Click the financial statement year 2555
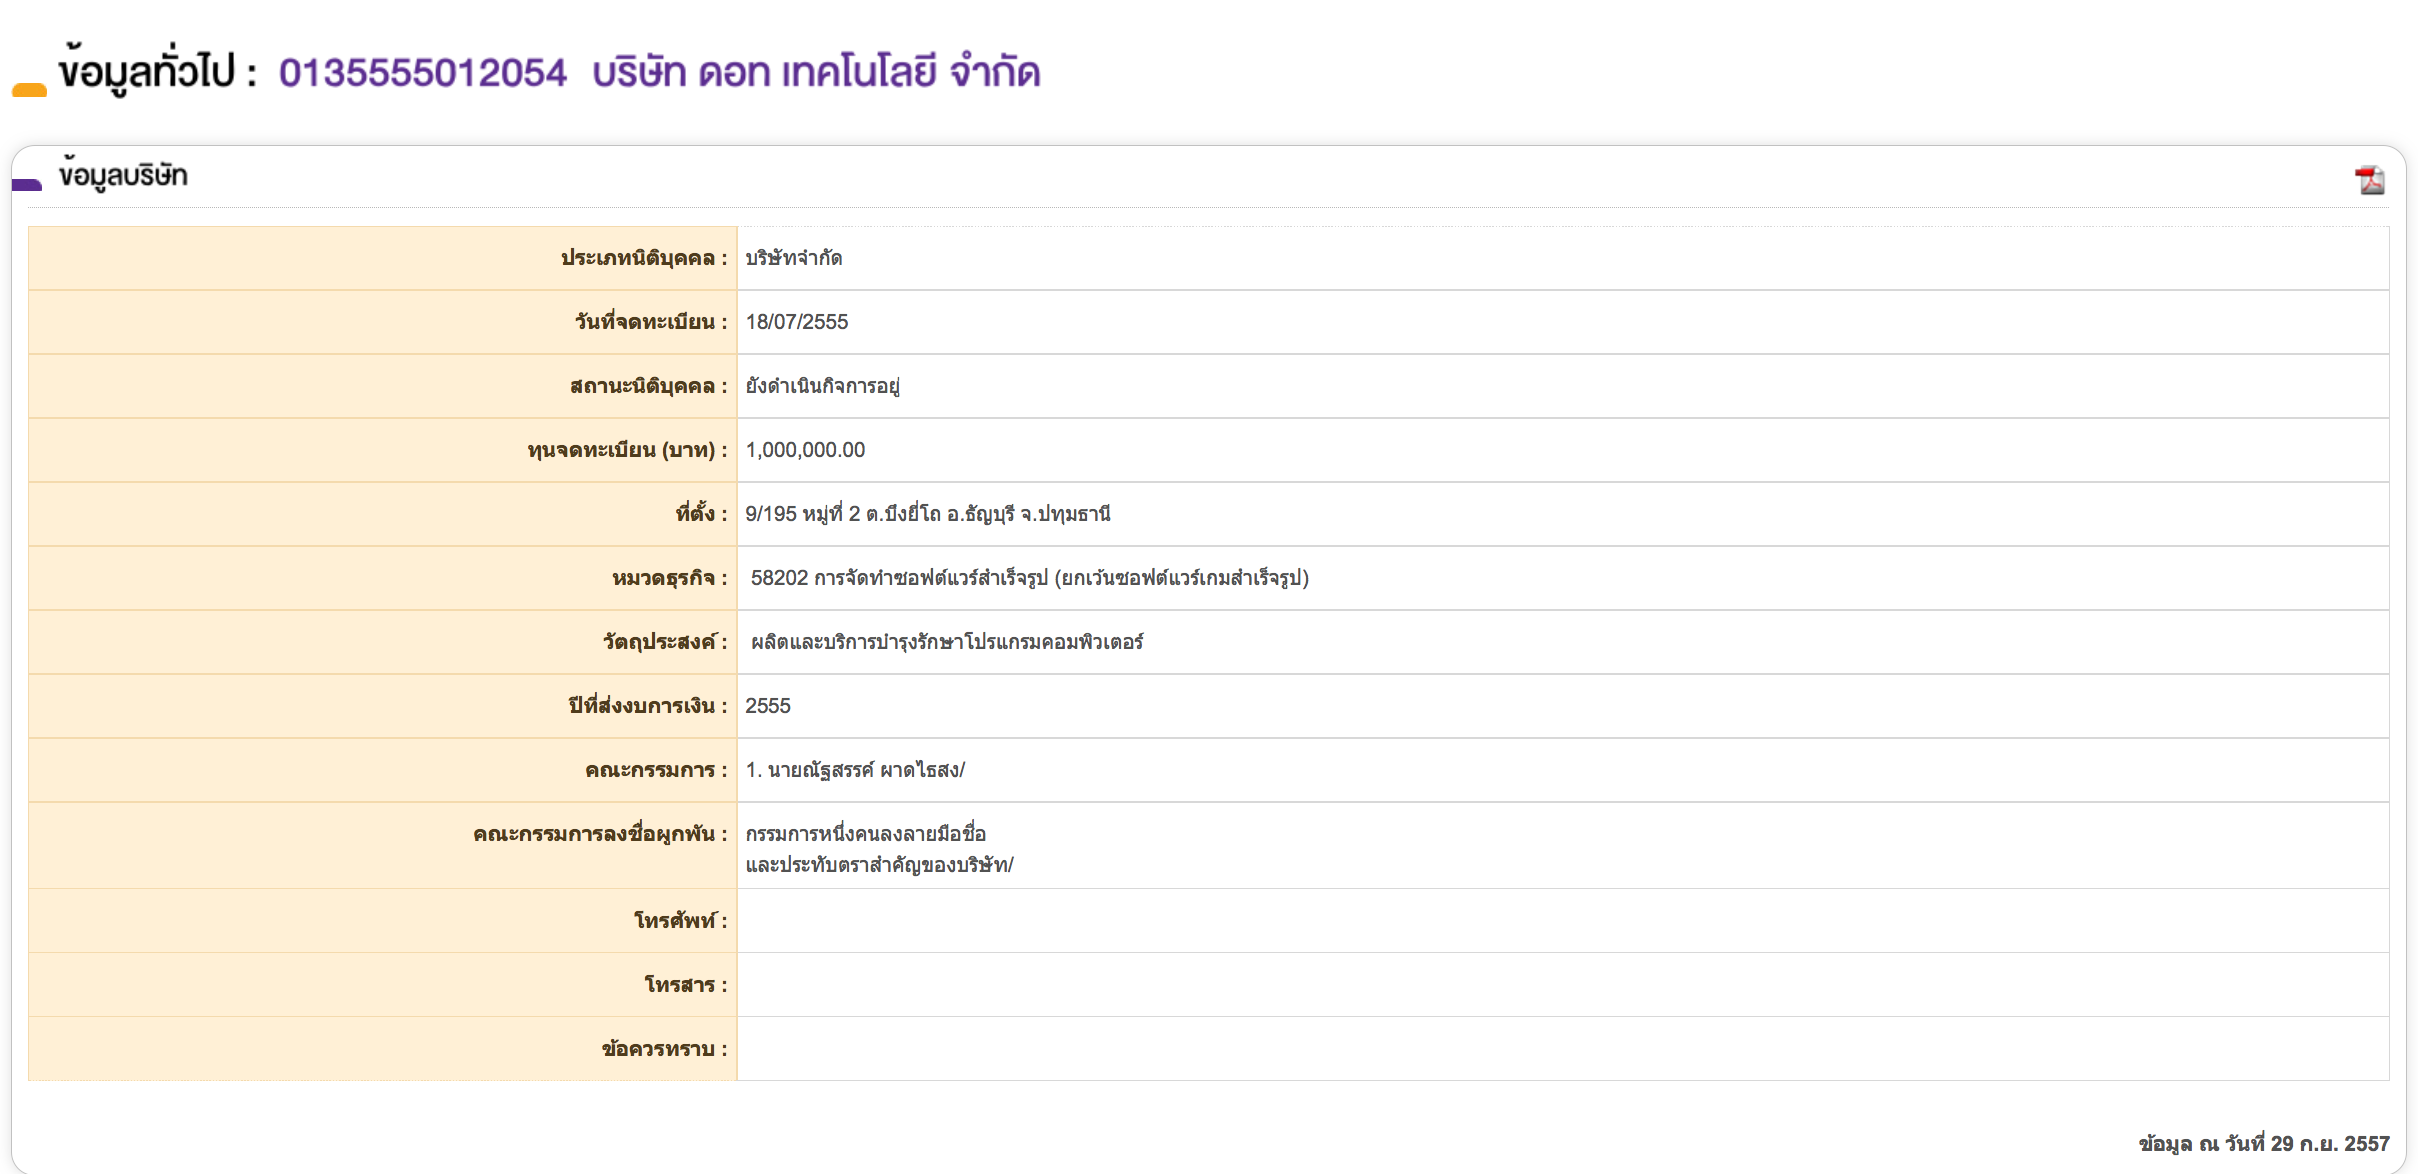Viewport: 2418px width, 1174px height. point(767,706)
